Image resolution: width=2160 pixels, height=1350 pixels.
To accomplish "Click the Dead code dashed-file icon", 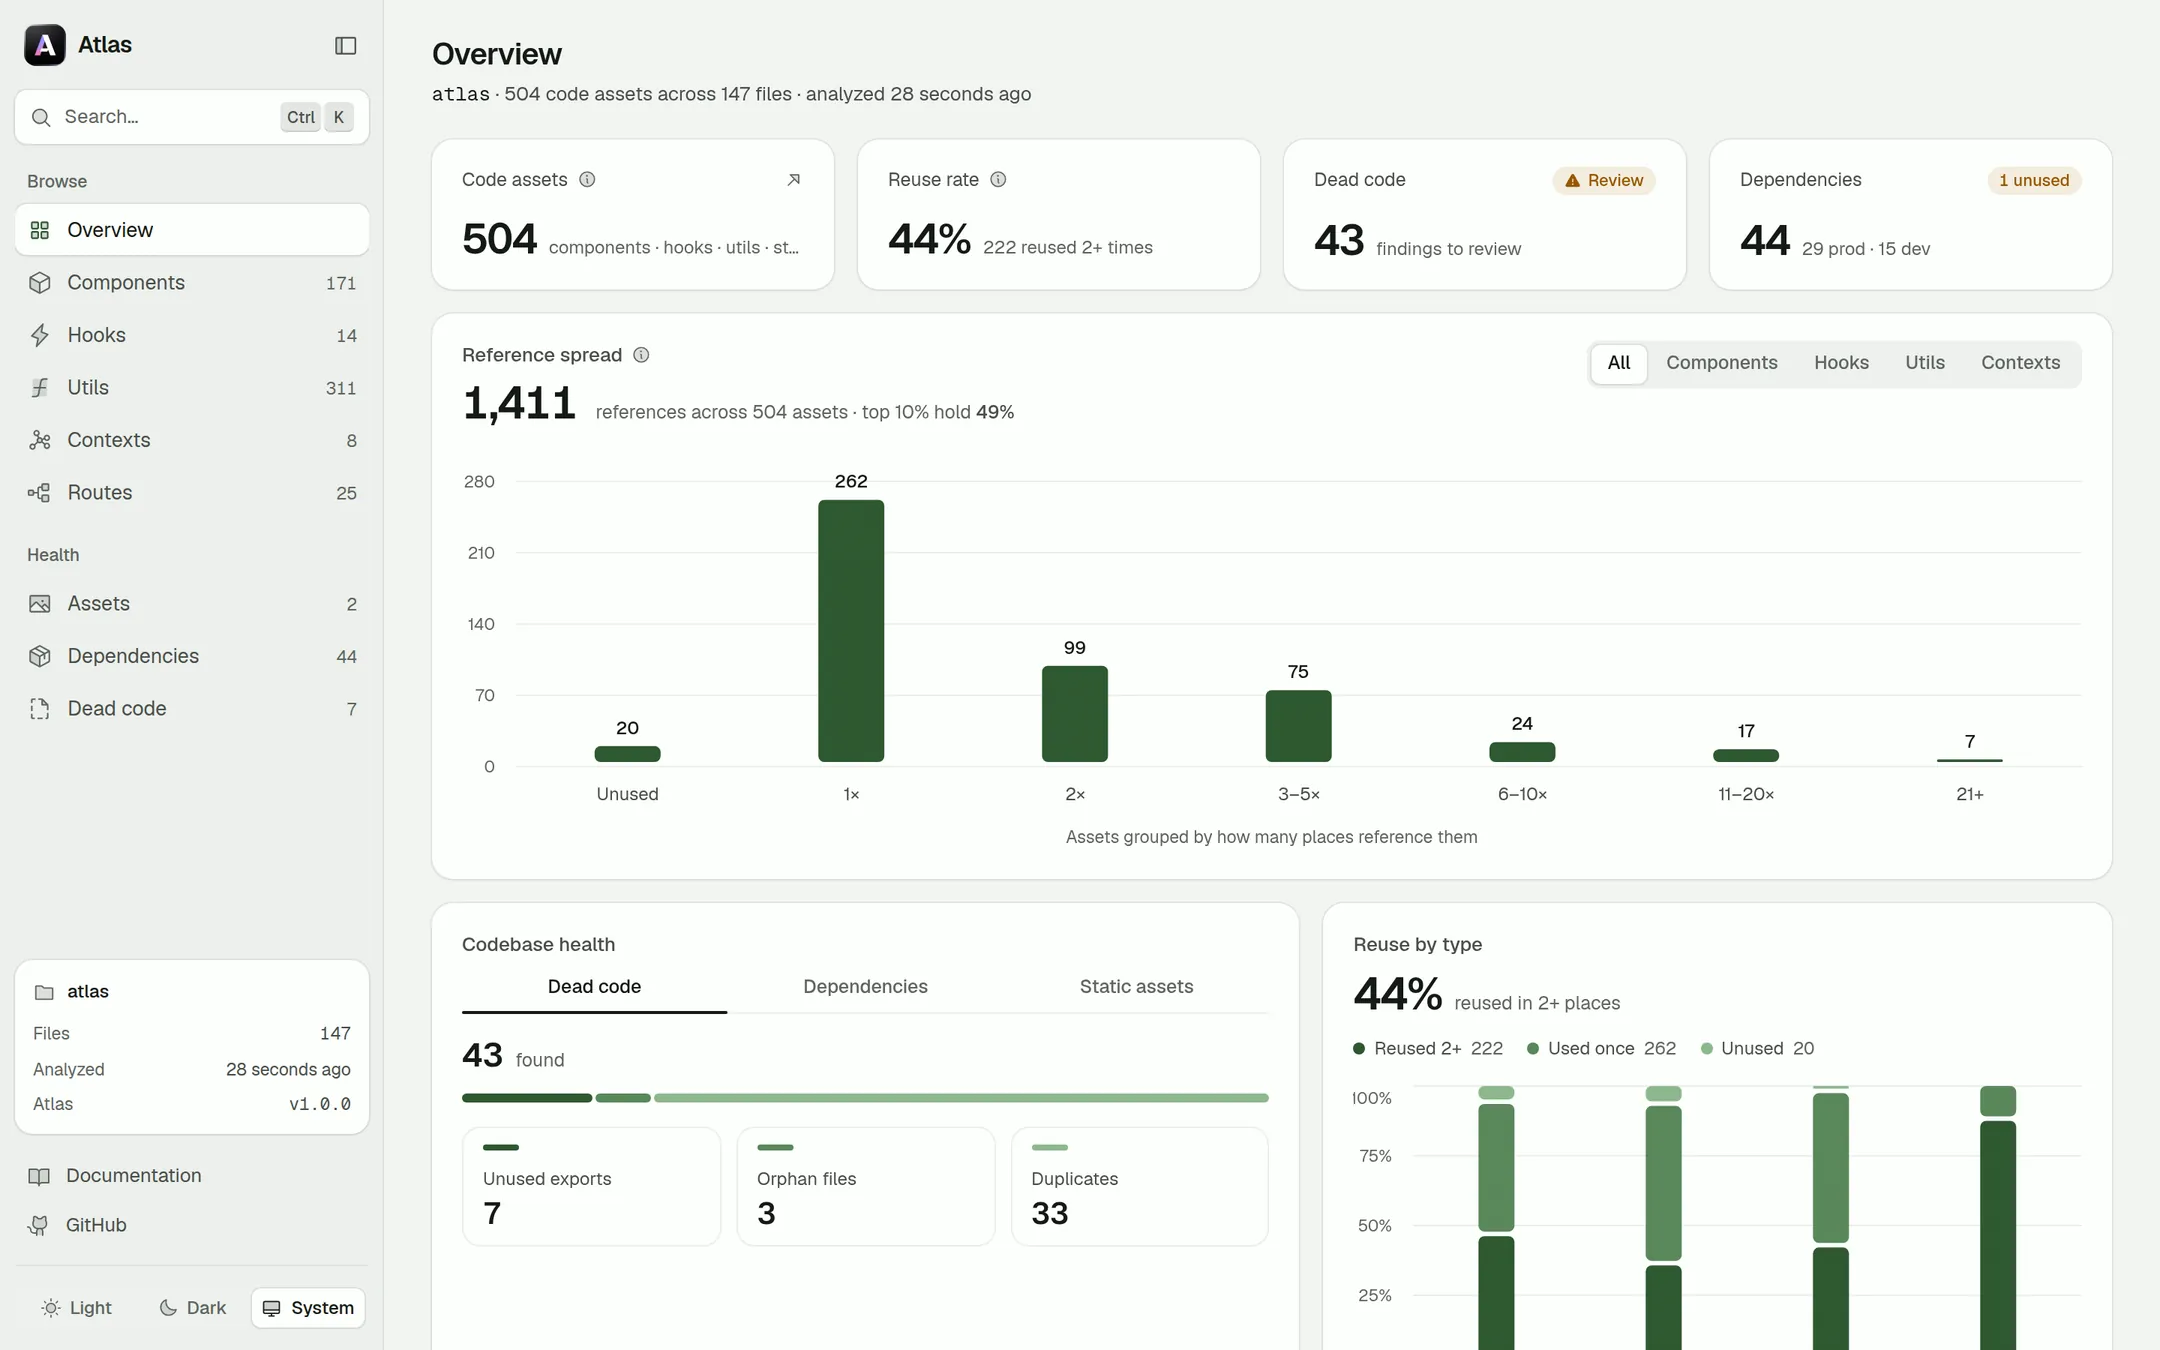I will (x=40, y=709).
